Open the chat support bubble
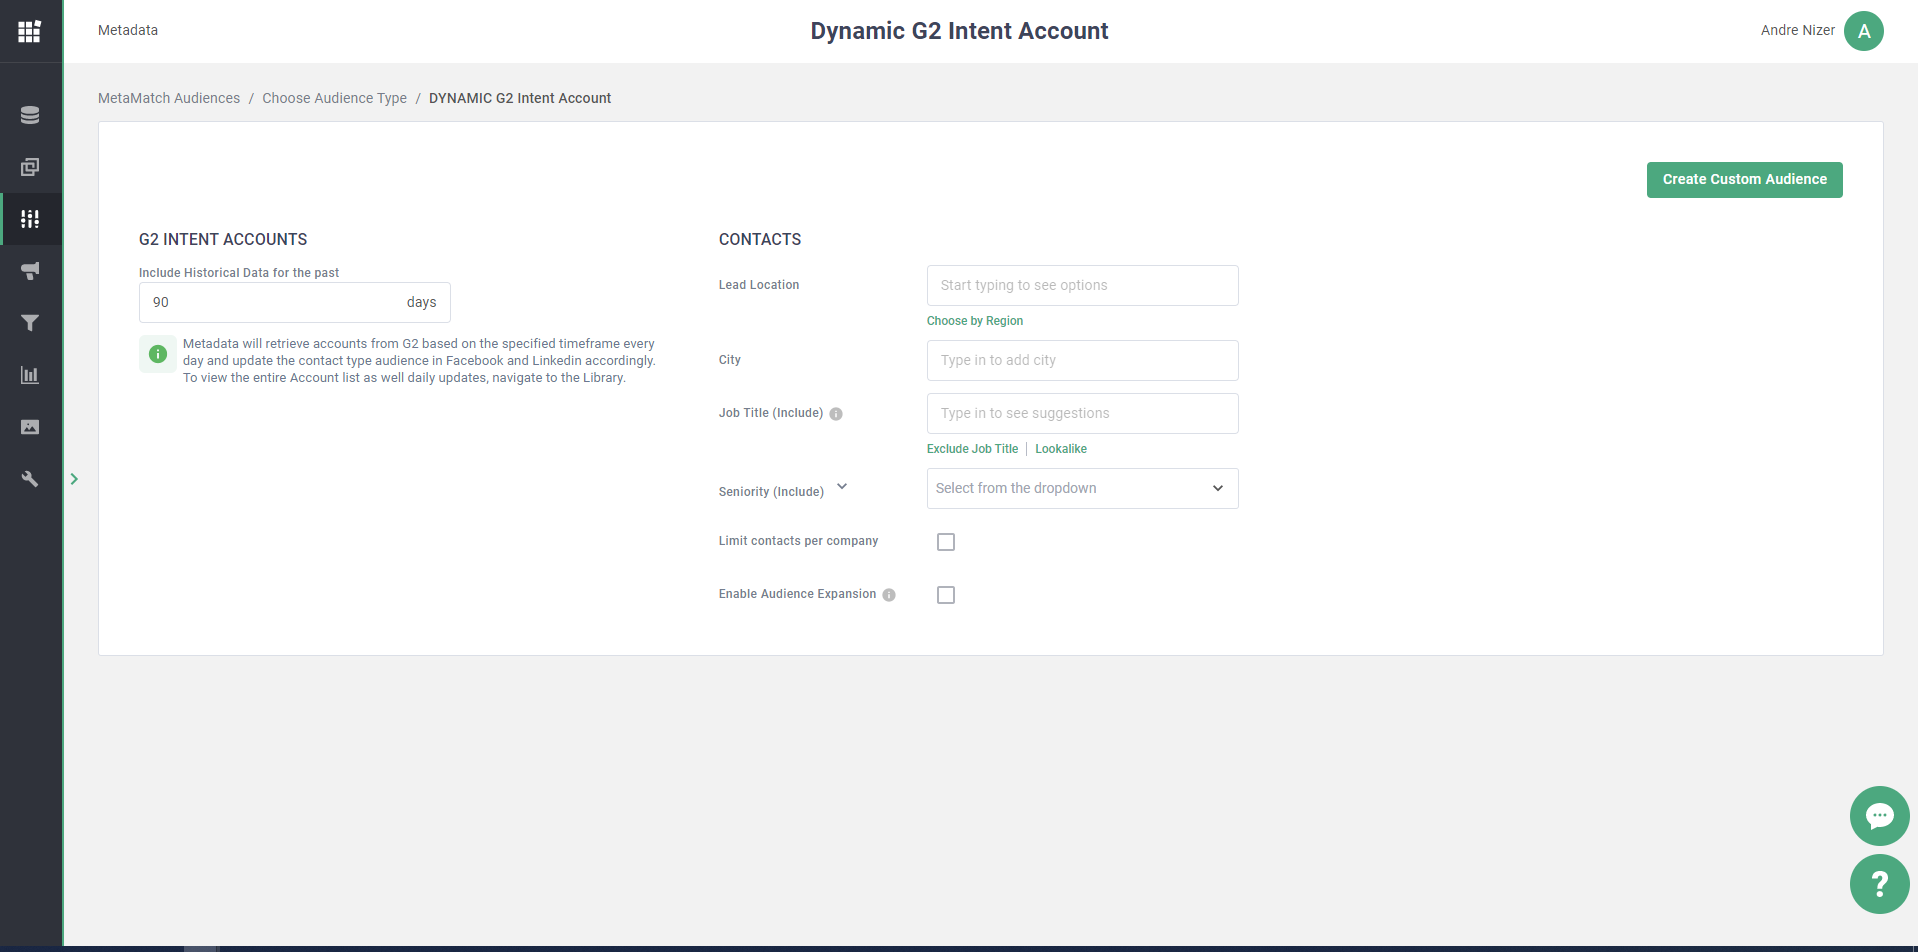 tap(1879, 816)
